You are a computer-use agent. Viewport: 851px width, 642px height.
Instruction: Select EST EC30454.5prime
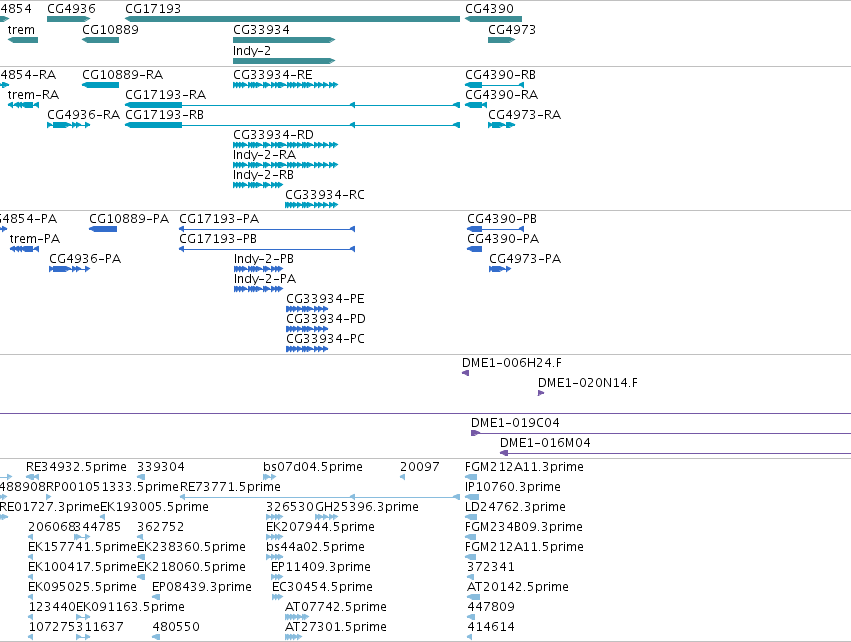pos(277,597)
